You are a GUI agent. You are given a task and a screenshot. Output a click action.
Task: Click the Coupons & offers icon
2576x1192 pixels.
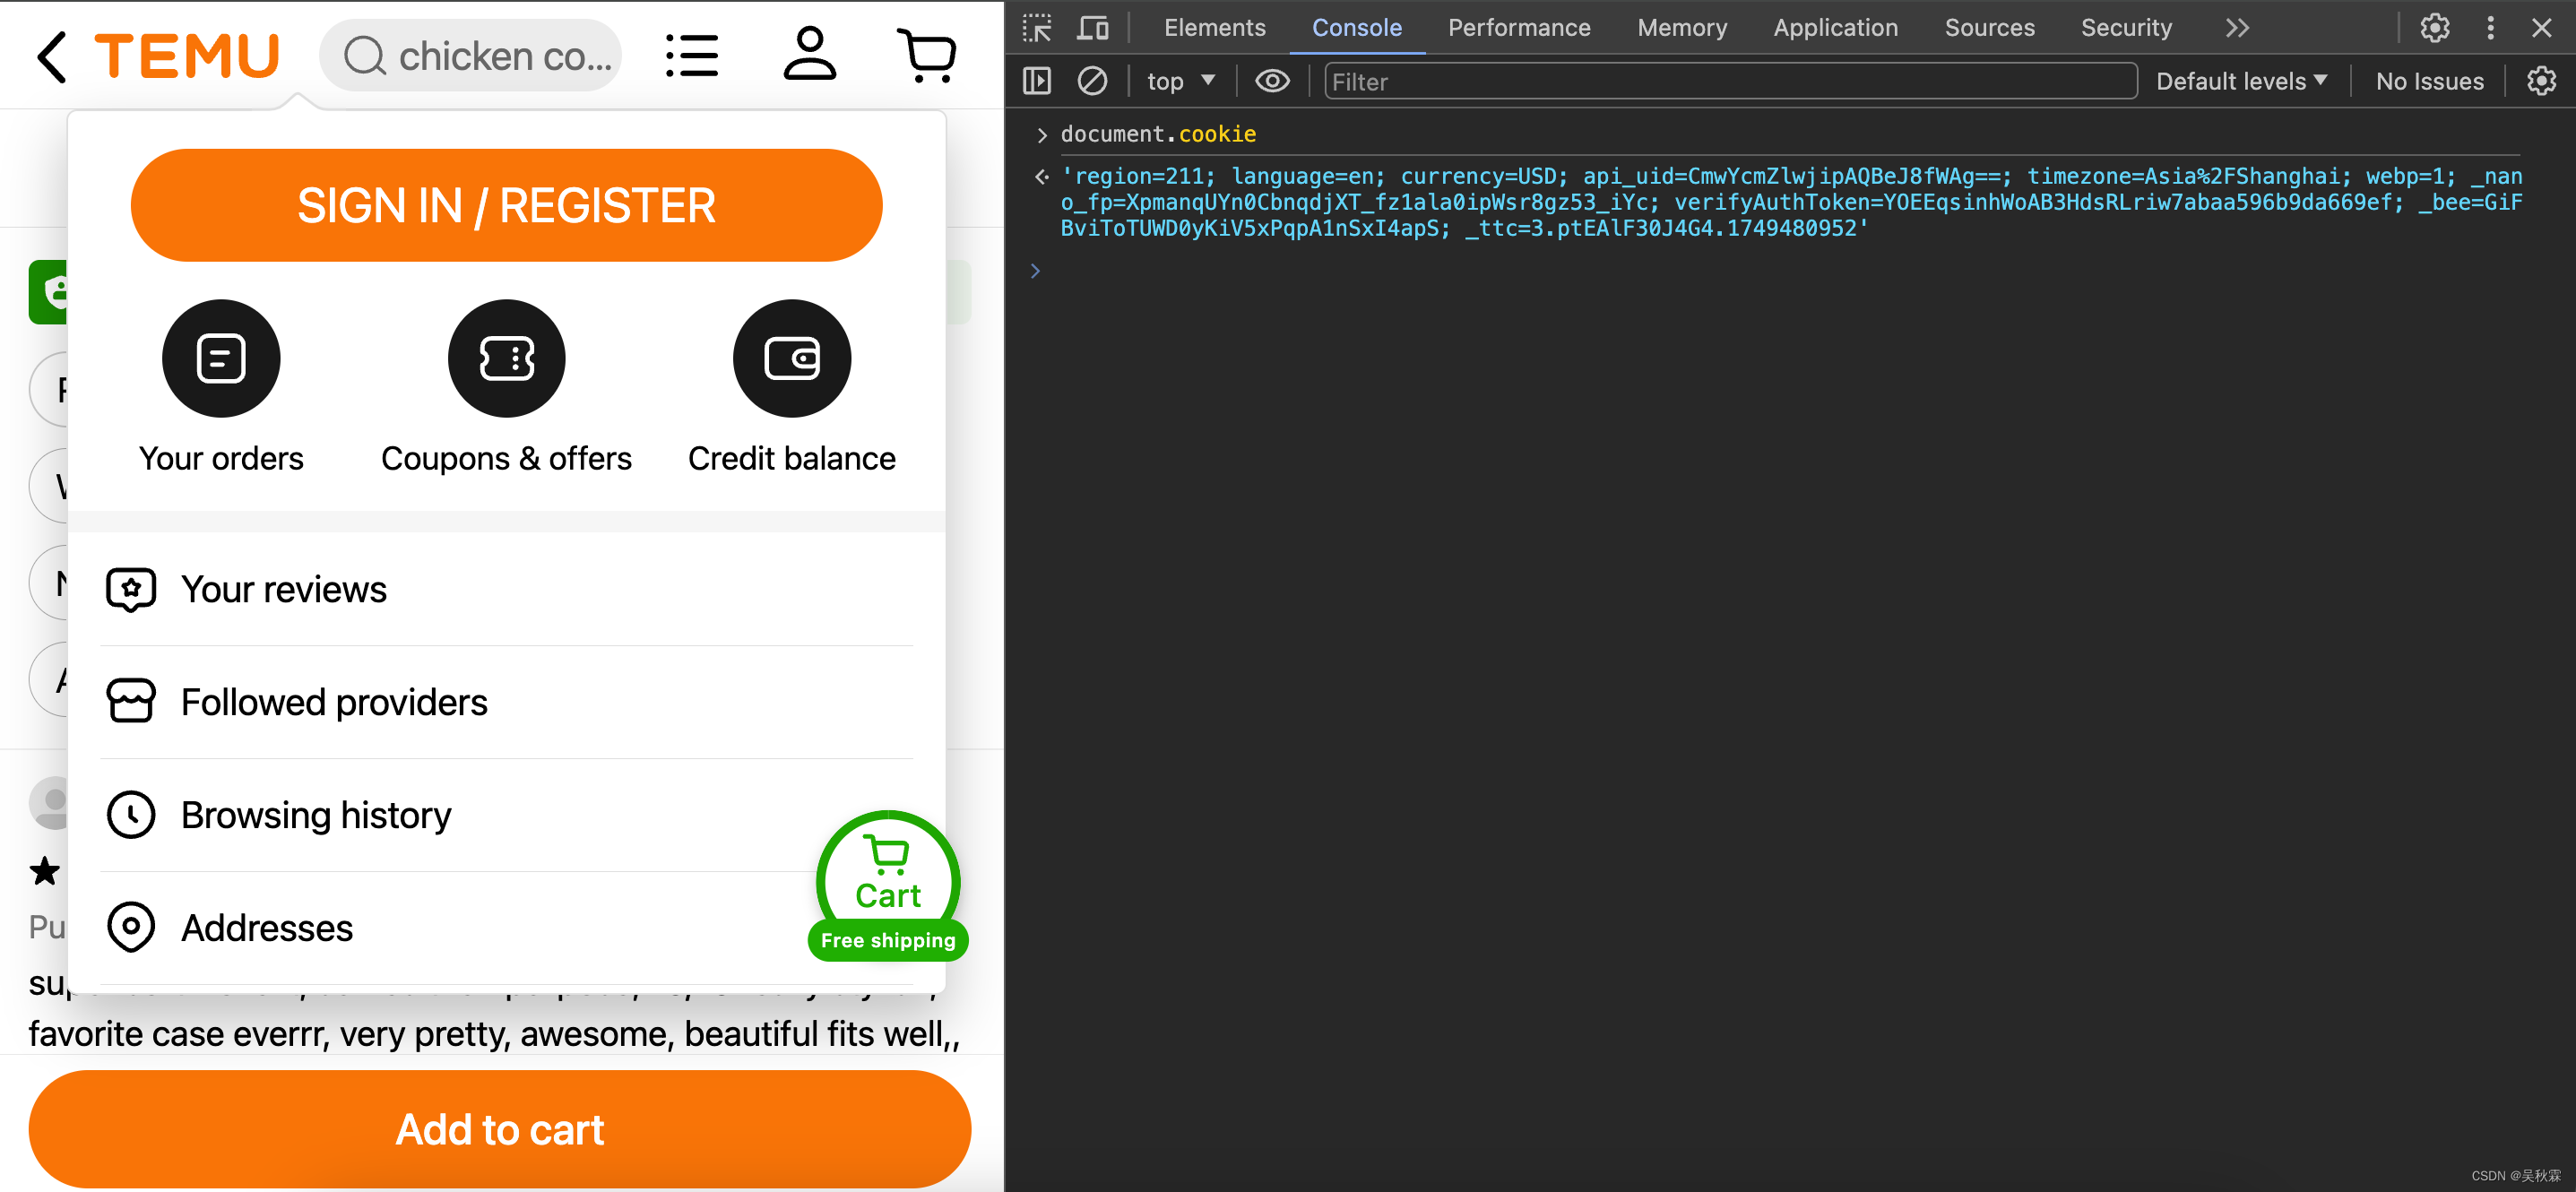coord(505,358)
